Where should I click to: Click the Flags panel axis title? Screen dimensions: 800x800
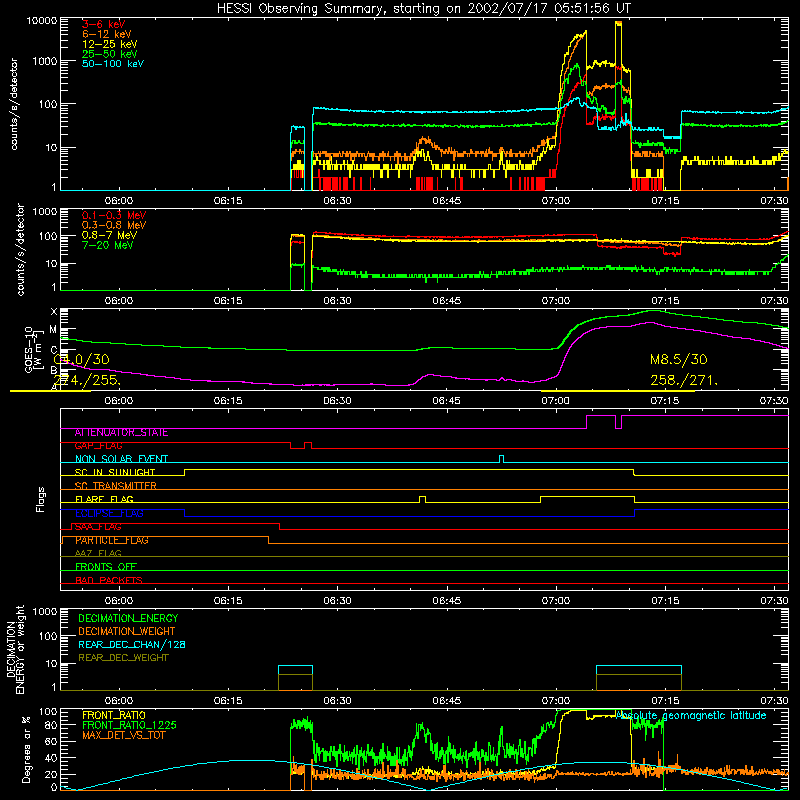(x=40, y=499)
